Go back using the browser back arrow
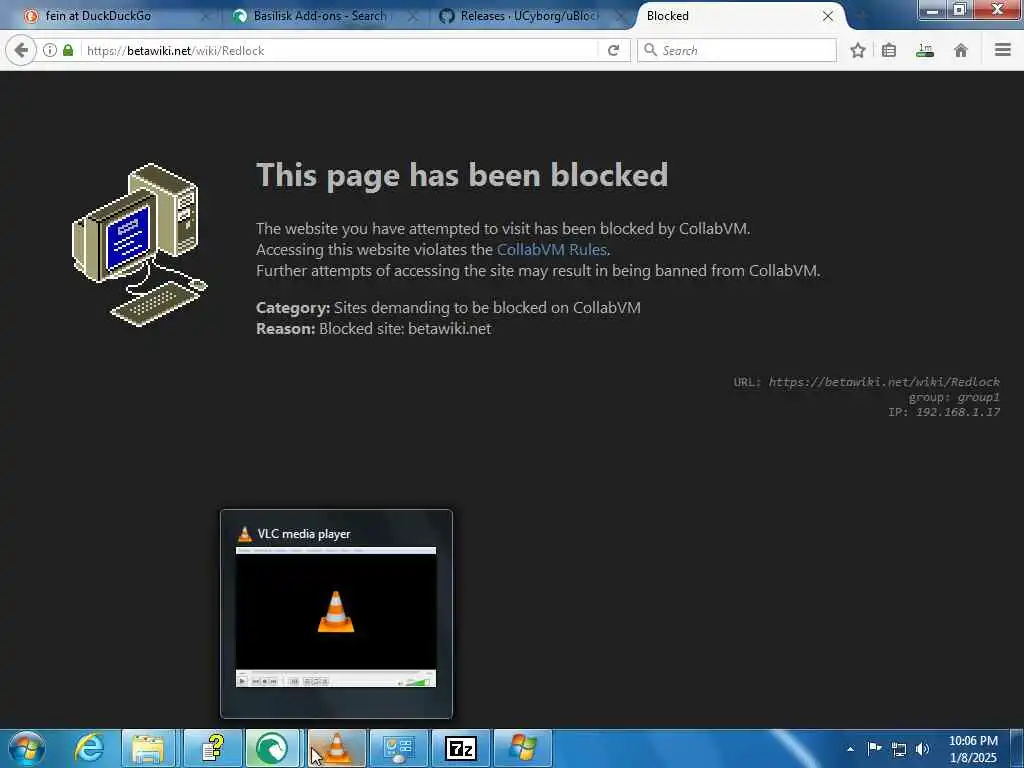This screenshot has width=1024, height=768. click(x=21, y=50)
